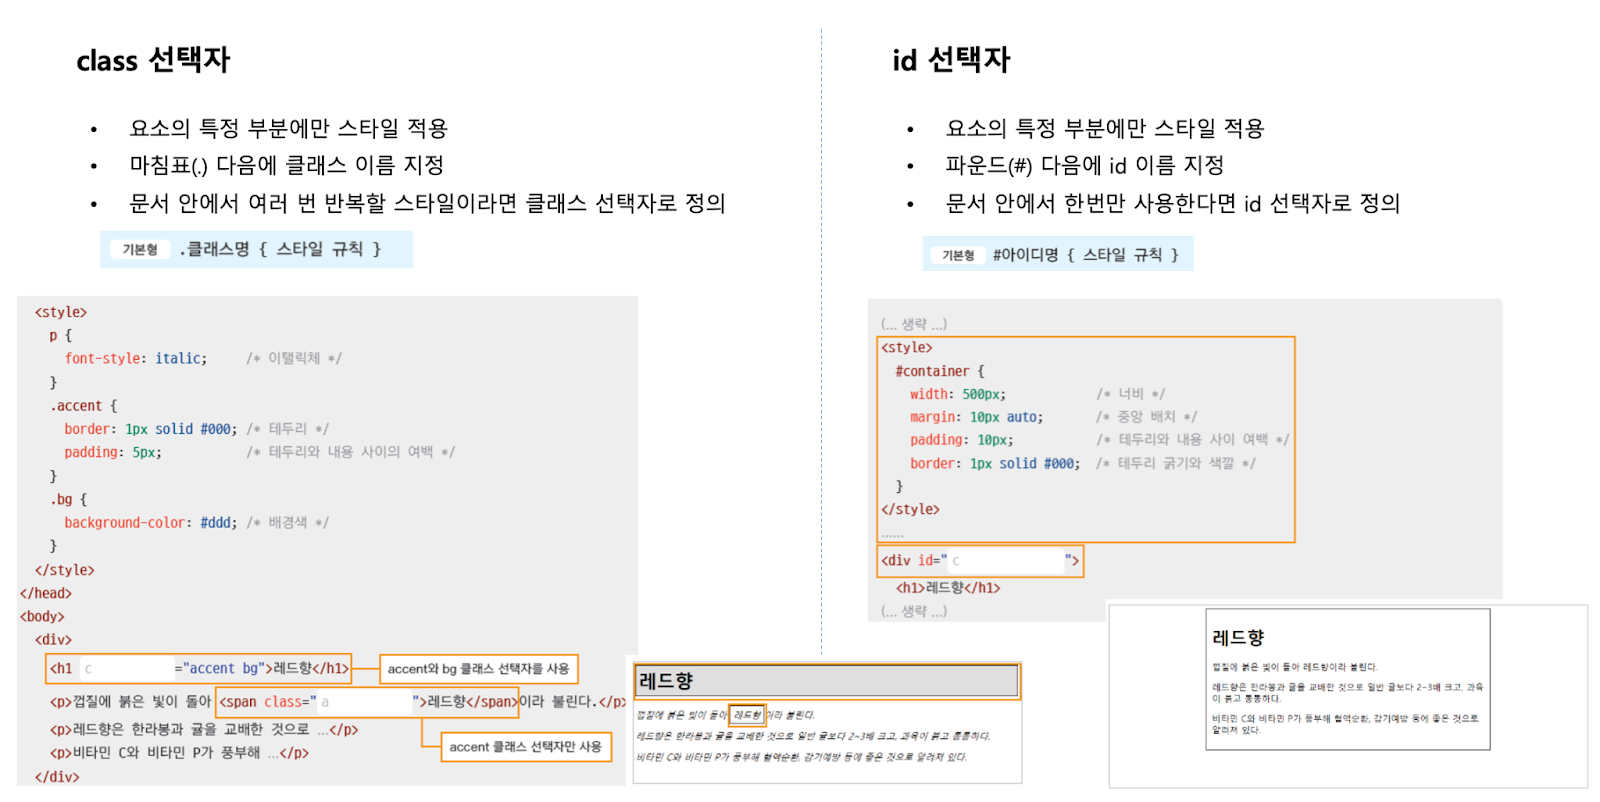Click bullet ending "클래스 선택자로 정의"

(428, 203)
